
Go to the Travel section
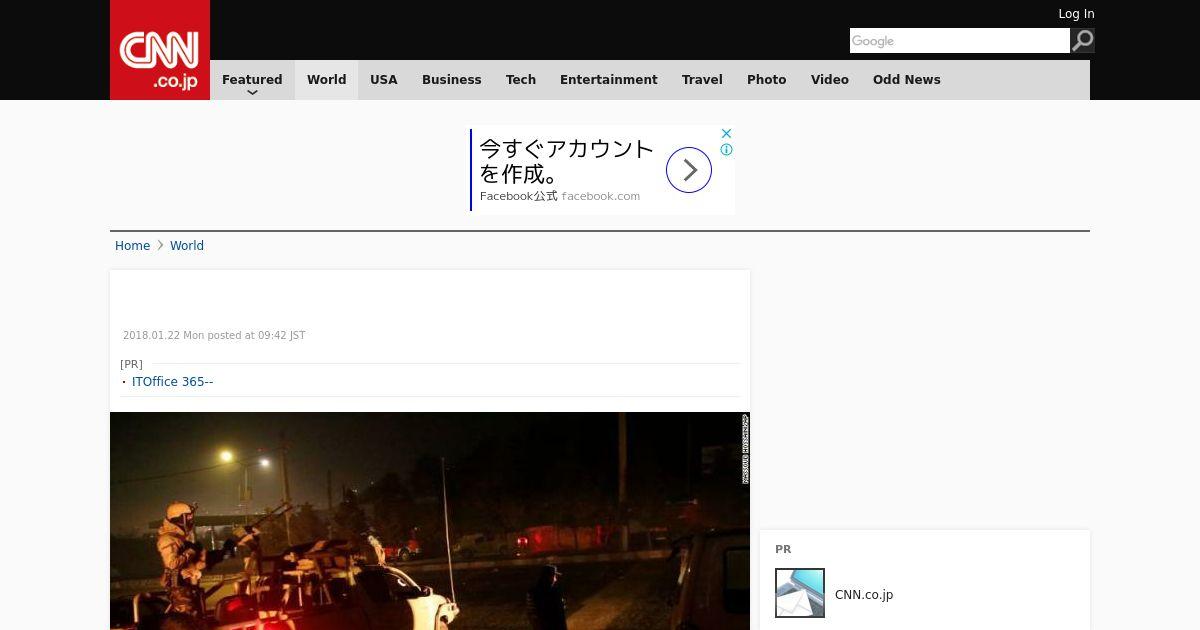pyautogui.click(x=702, y=80)
